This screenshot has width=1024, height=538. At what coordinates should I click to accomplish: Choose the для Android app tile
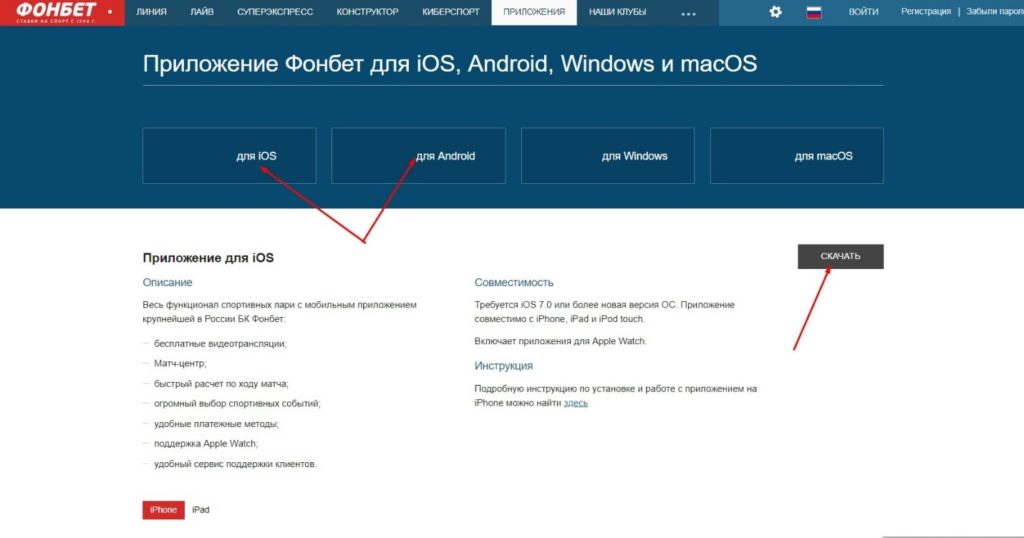point(419,155)
